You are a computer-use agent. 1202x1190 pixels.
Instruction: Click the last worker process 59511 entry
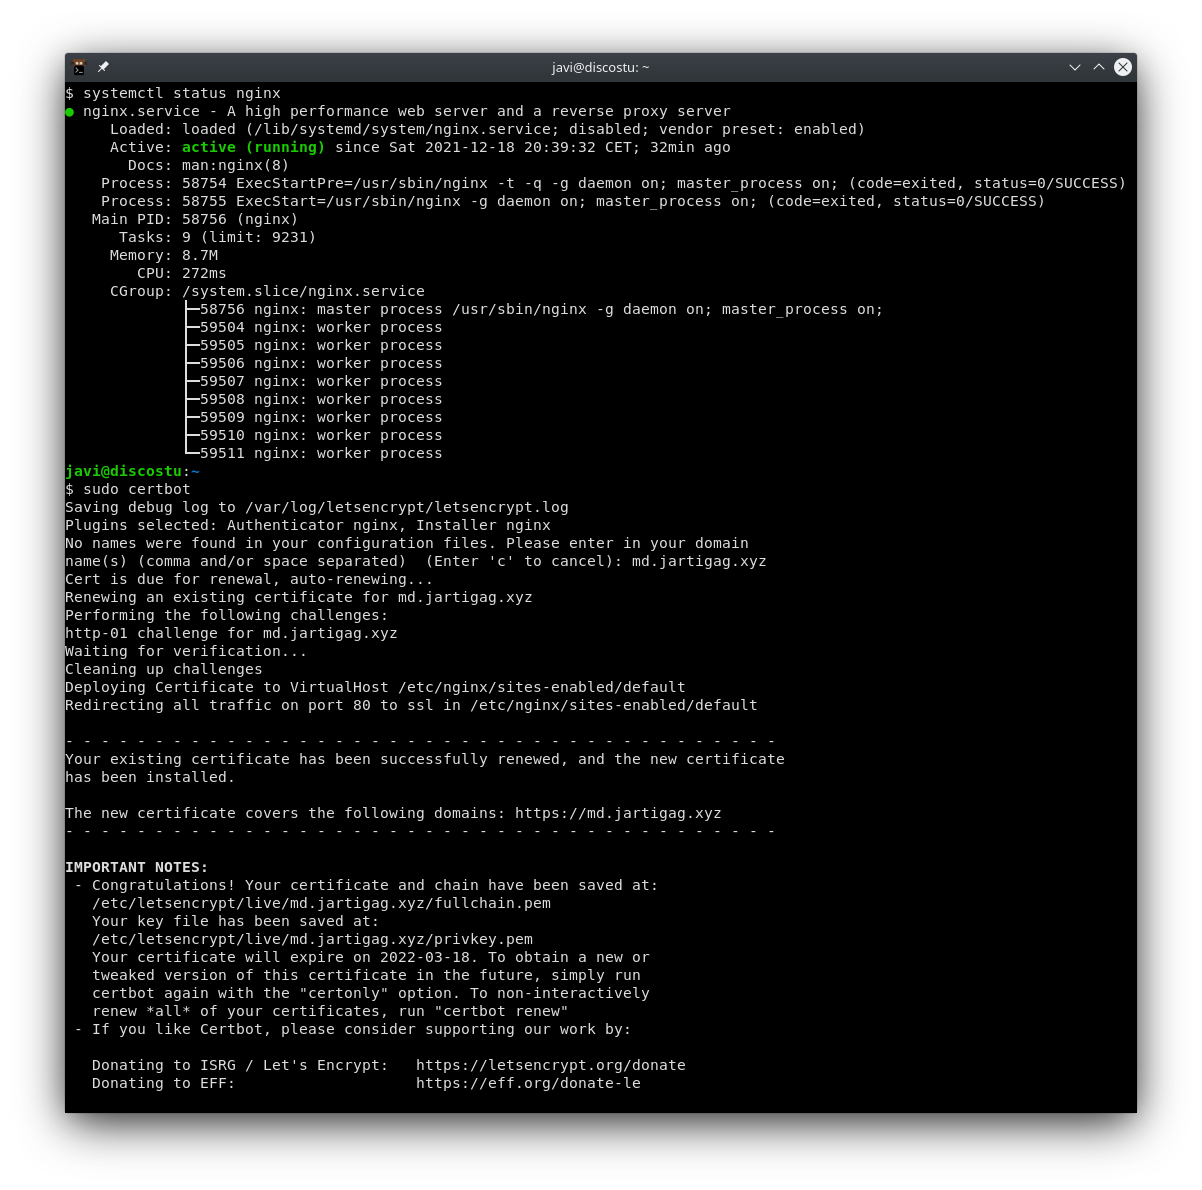coord(320,453)
